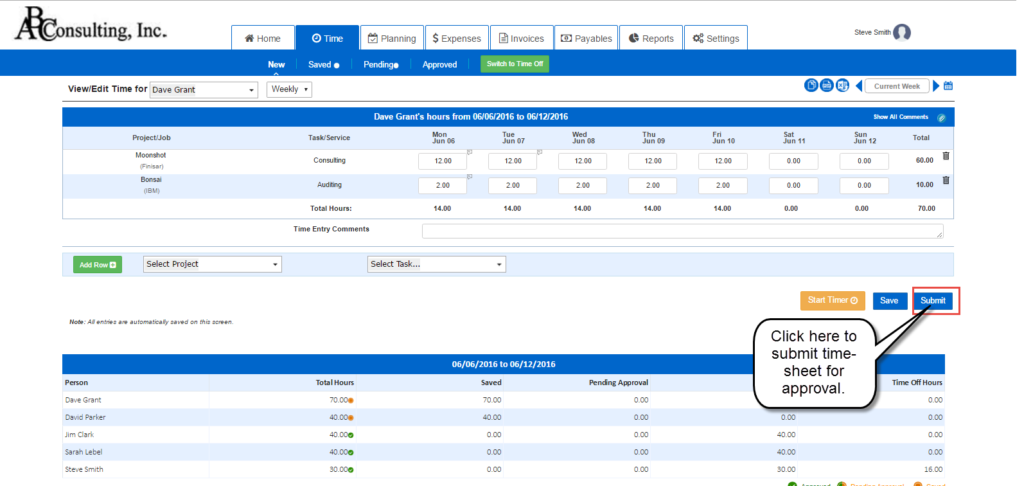The width and height of the screenshot is (1024, 486).
Task: Delete the Moonshot row trash icon
Action: coord(946,155)
